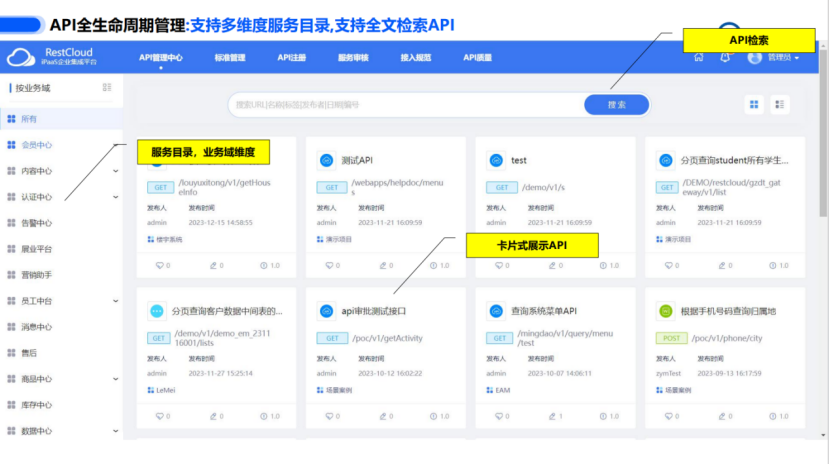Switch to list view layout
The image size is (830, 464).
click(x=780, y=104)
